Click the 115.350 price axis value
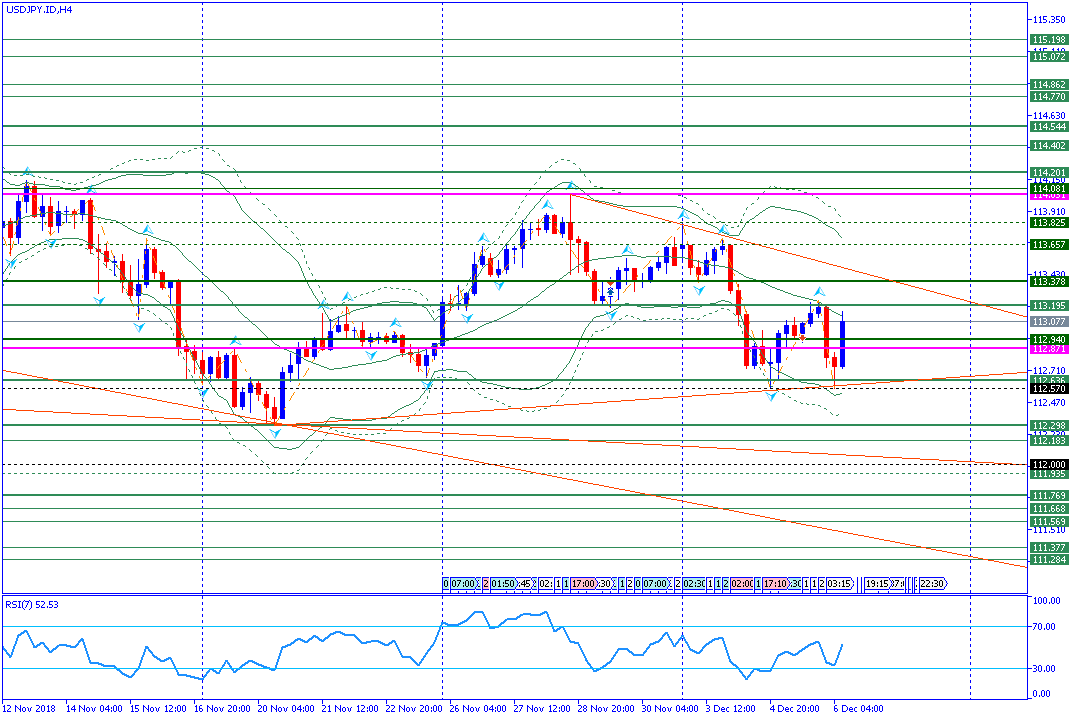Image resolution: width=1080 pixels, height=720 pixels. [1050, 19]
